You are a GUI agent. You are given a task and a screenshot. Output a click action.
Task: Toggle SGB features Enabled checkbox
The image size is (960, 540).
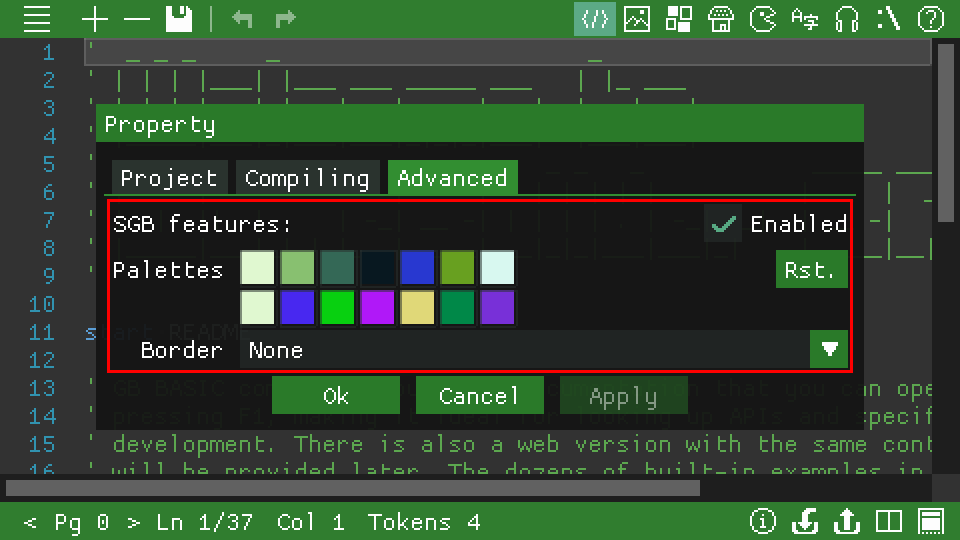[723, 223]
